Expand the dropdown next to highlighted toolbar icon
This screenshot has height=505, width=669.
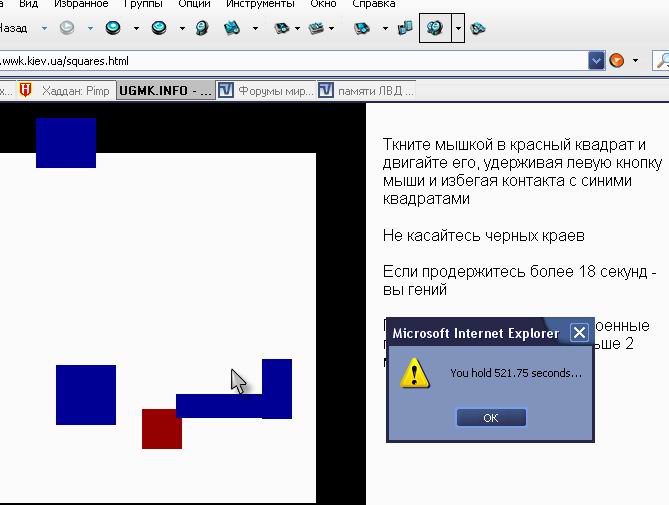[x=458, y=28]
